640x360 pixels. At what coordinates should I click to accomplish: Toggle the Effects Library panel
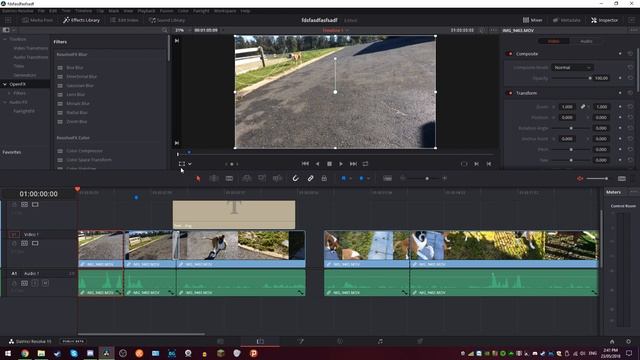pyautogui.click(x=81, y=20)
